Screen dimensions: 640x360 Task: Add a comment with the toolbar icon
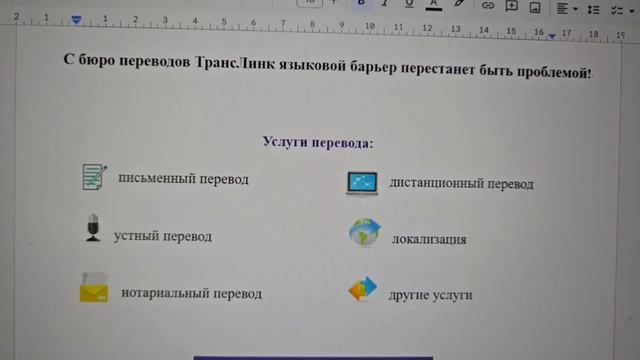click(x=511, y=6)
